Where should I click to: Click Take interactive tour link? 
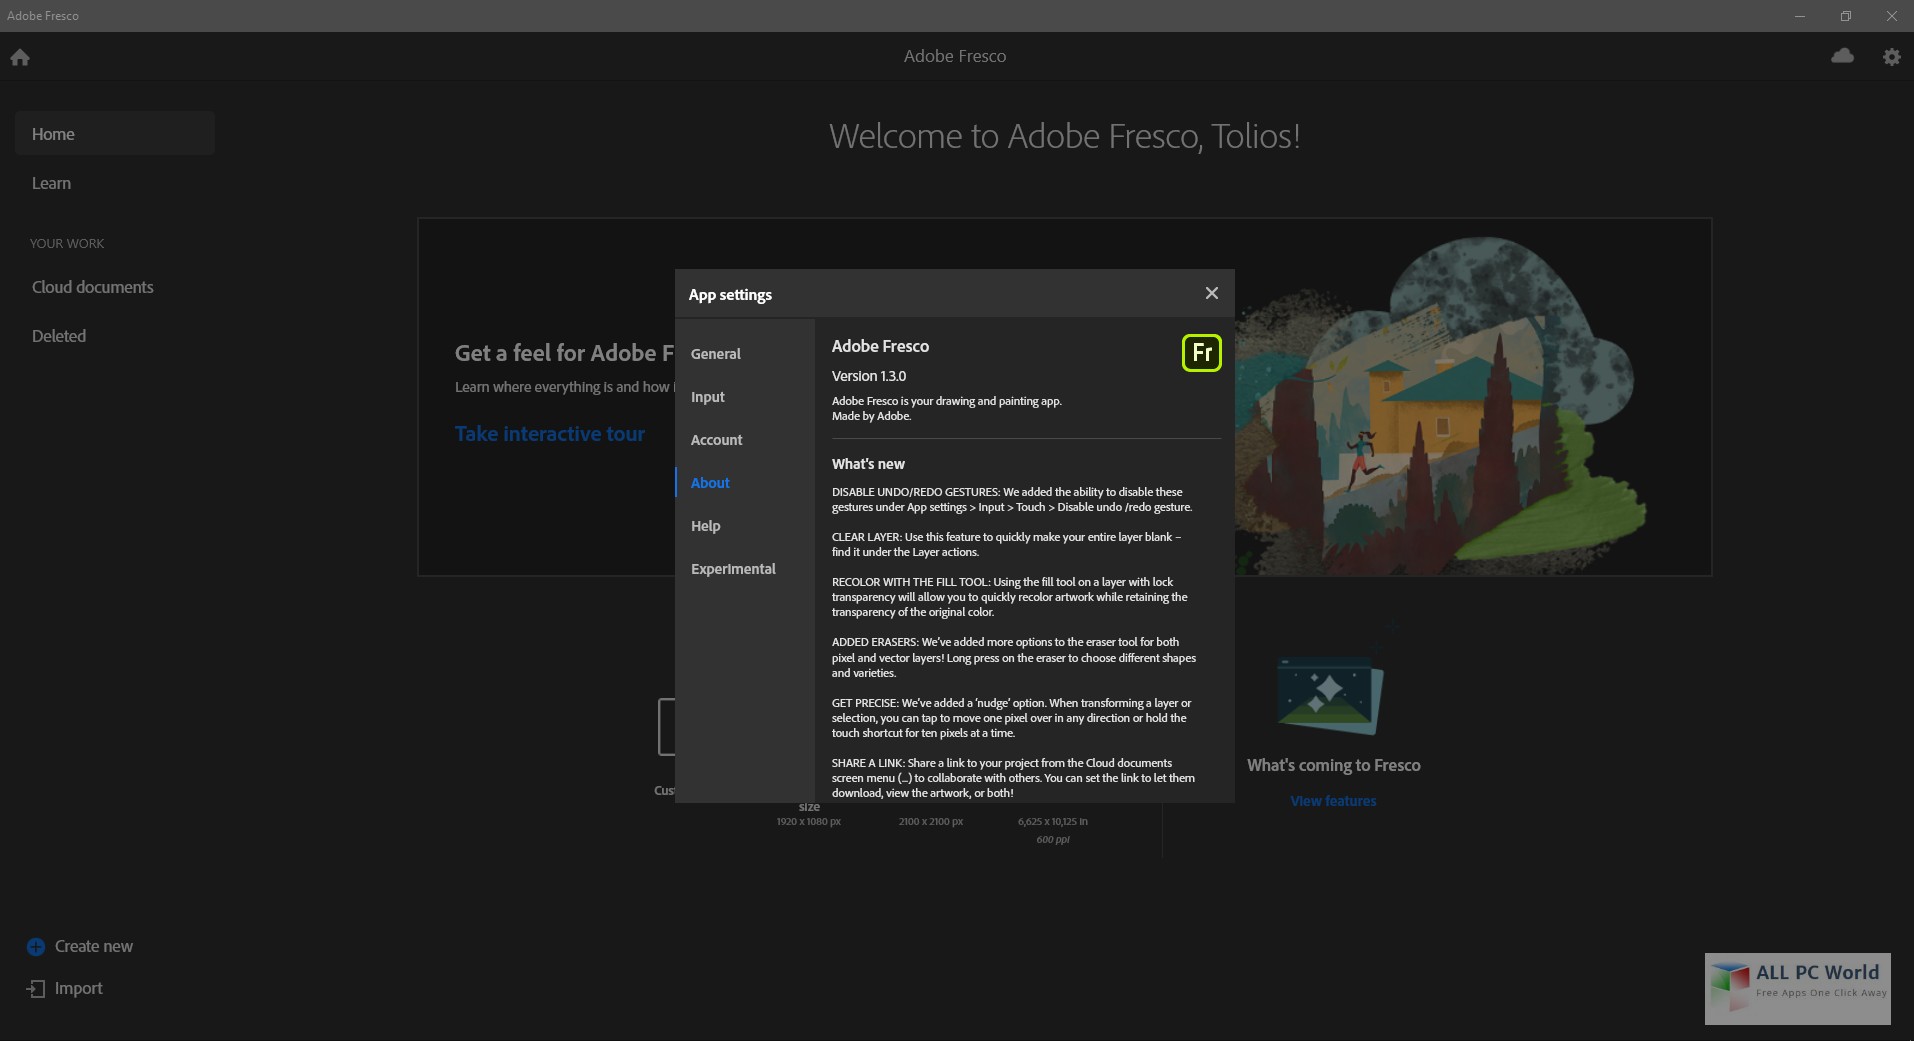click(549, 434)
